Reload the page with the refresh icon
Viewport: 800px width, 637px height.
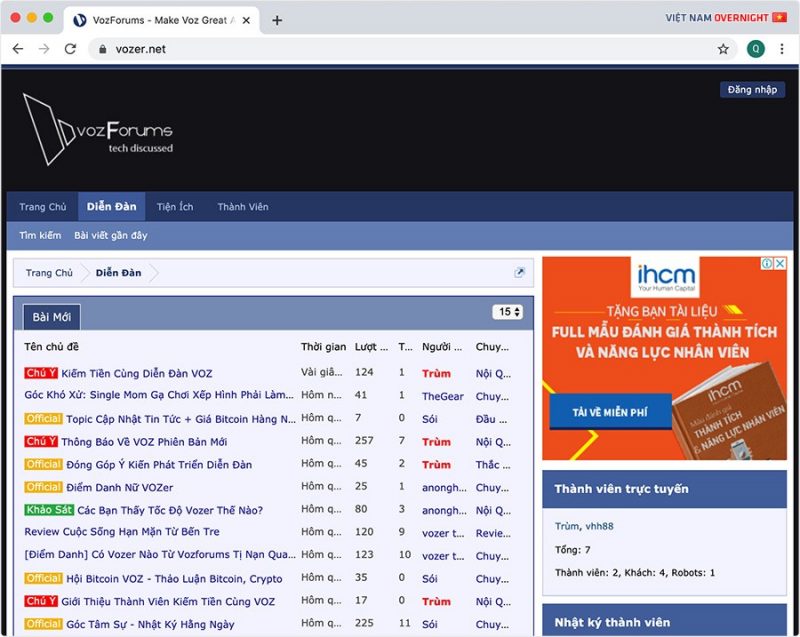pyautogui.click(x=70, y=49)
